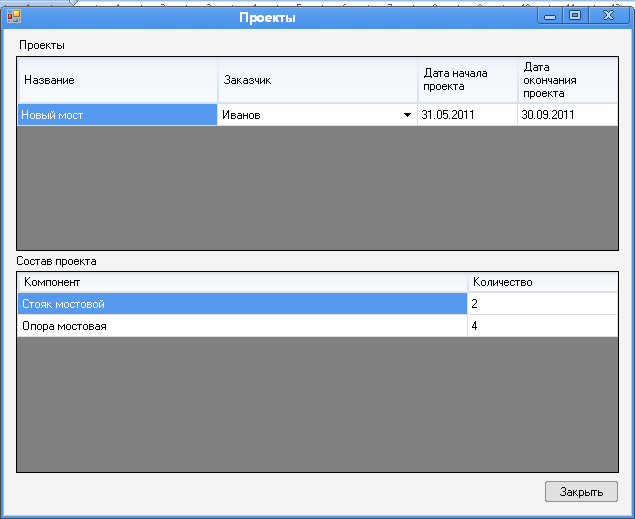
Task: Select the end date 30.09.2011 cell
Action: pyautogui.click(x=568, y=115)
